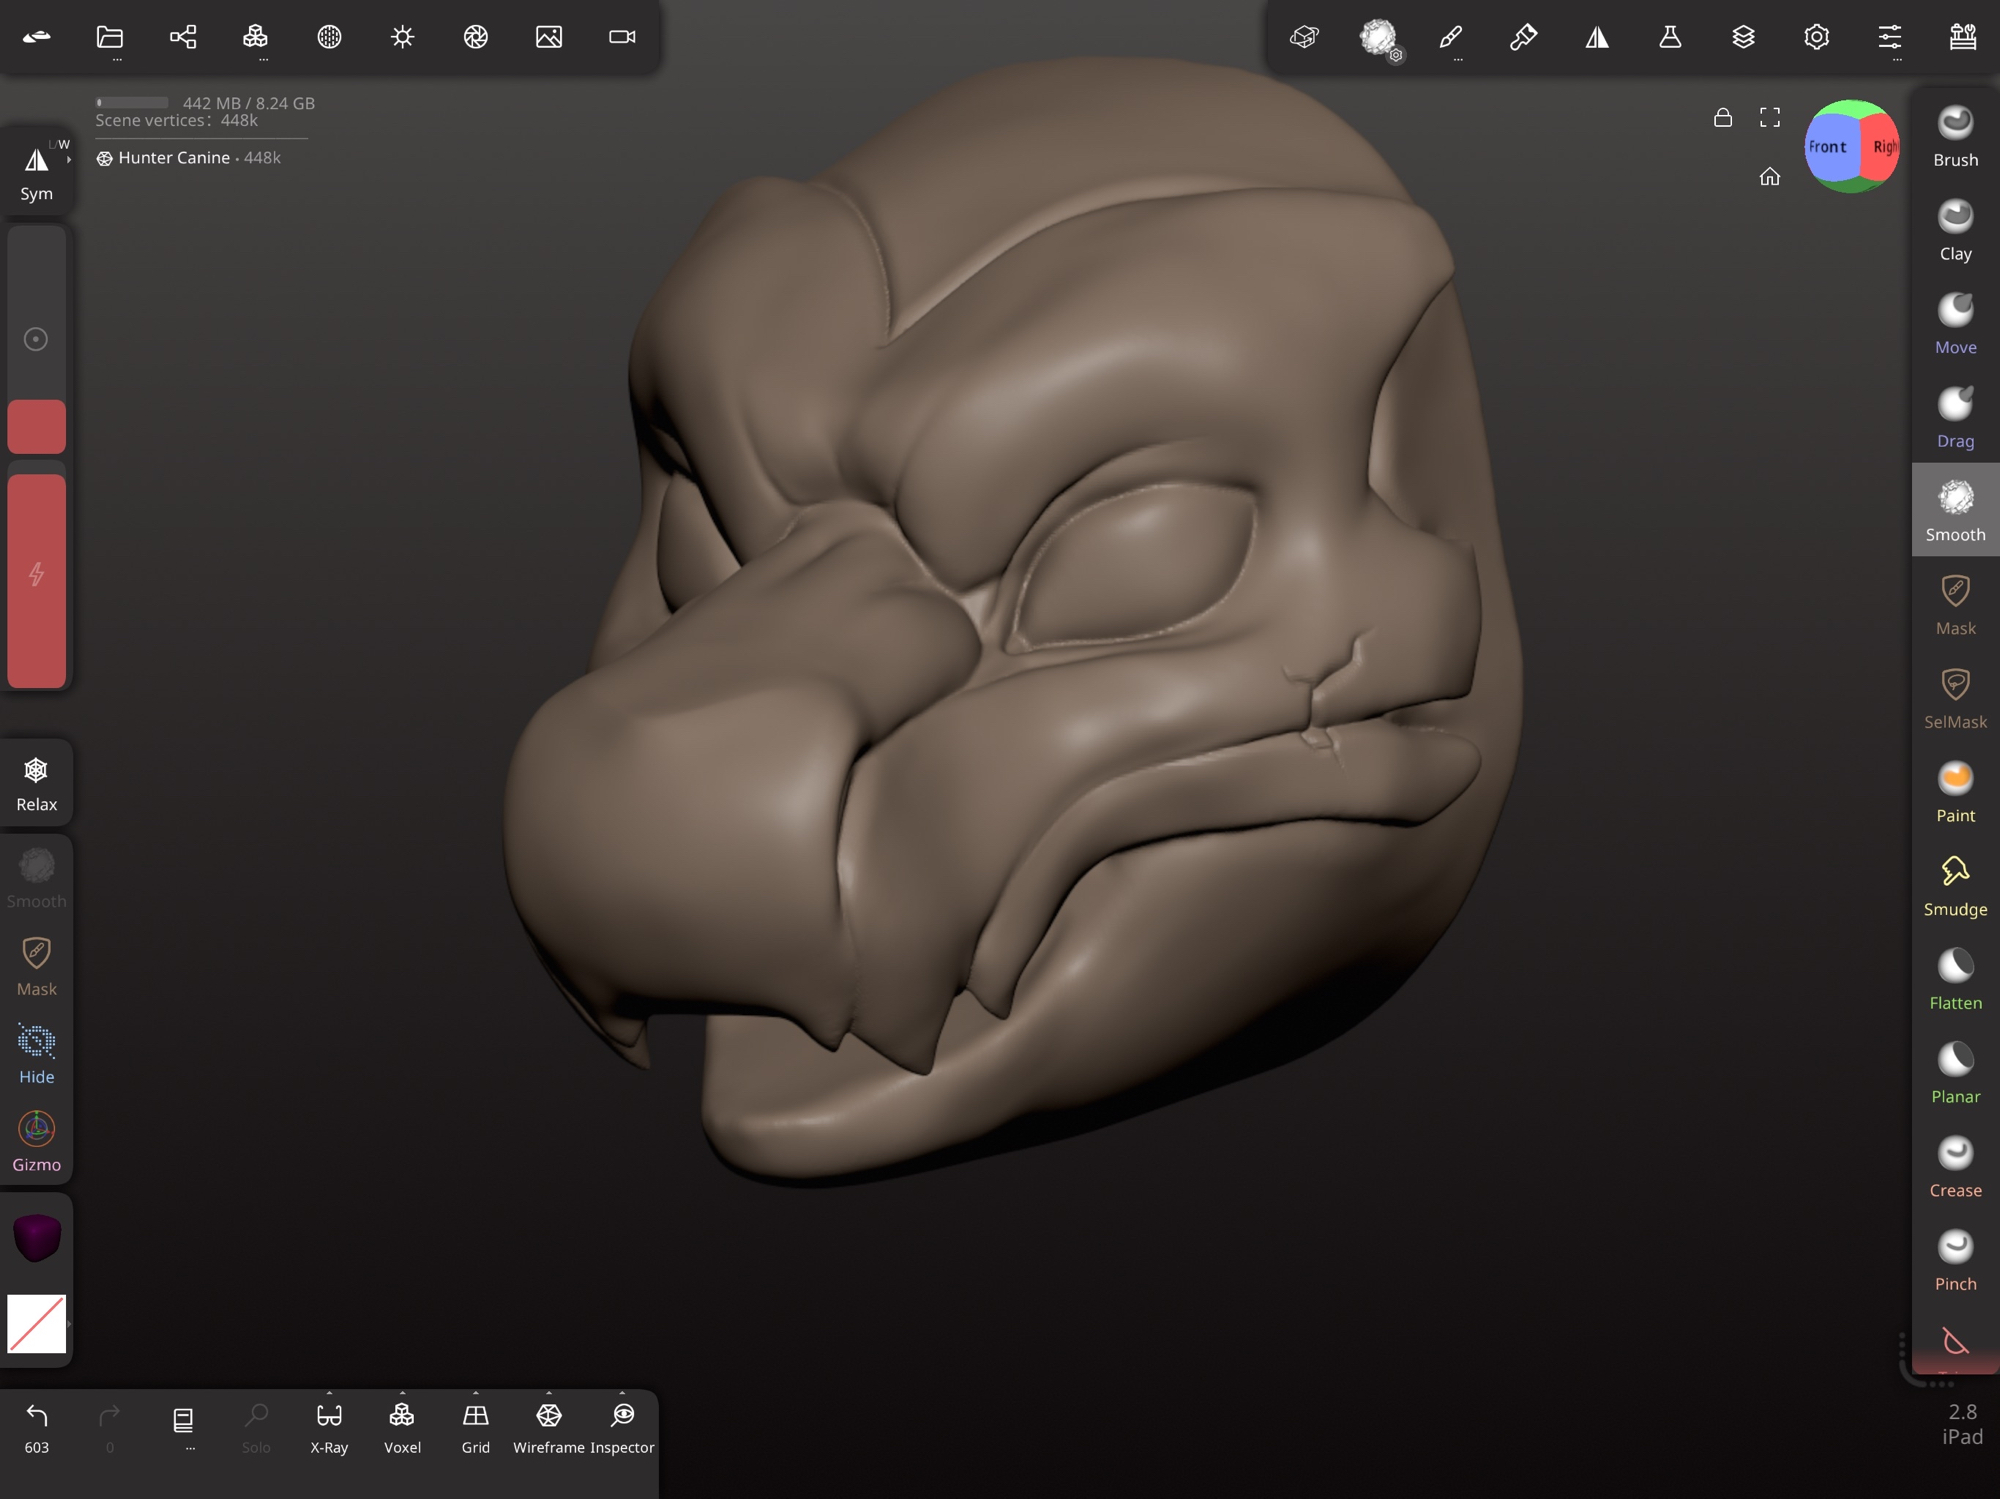Viewport: 2000px width, 1499px height.
Task: Open the Files folder menu
Action: (x=110, y=37)
